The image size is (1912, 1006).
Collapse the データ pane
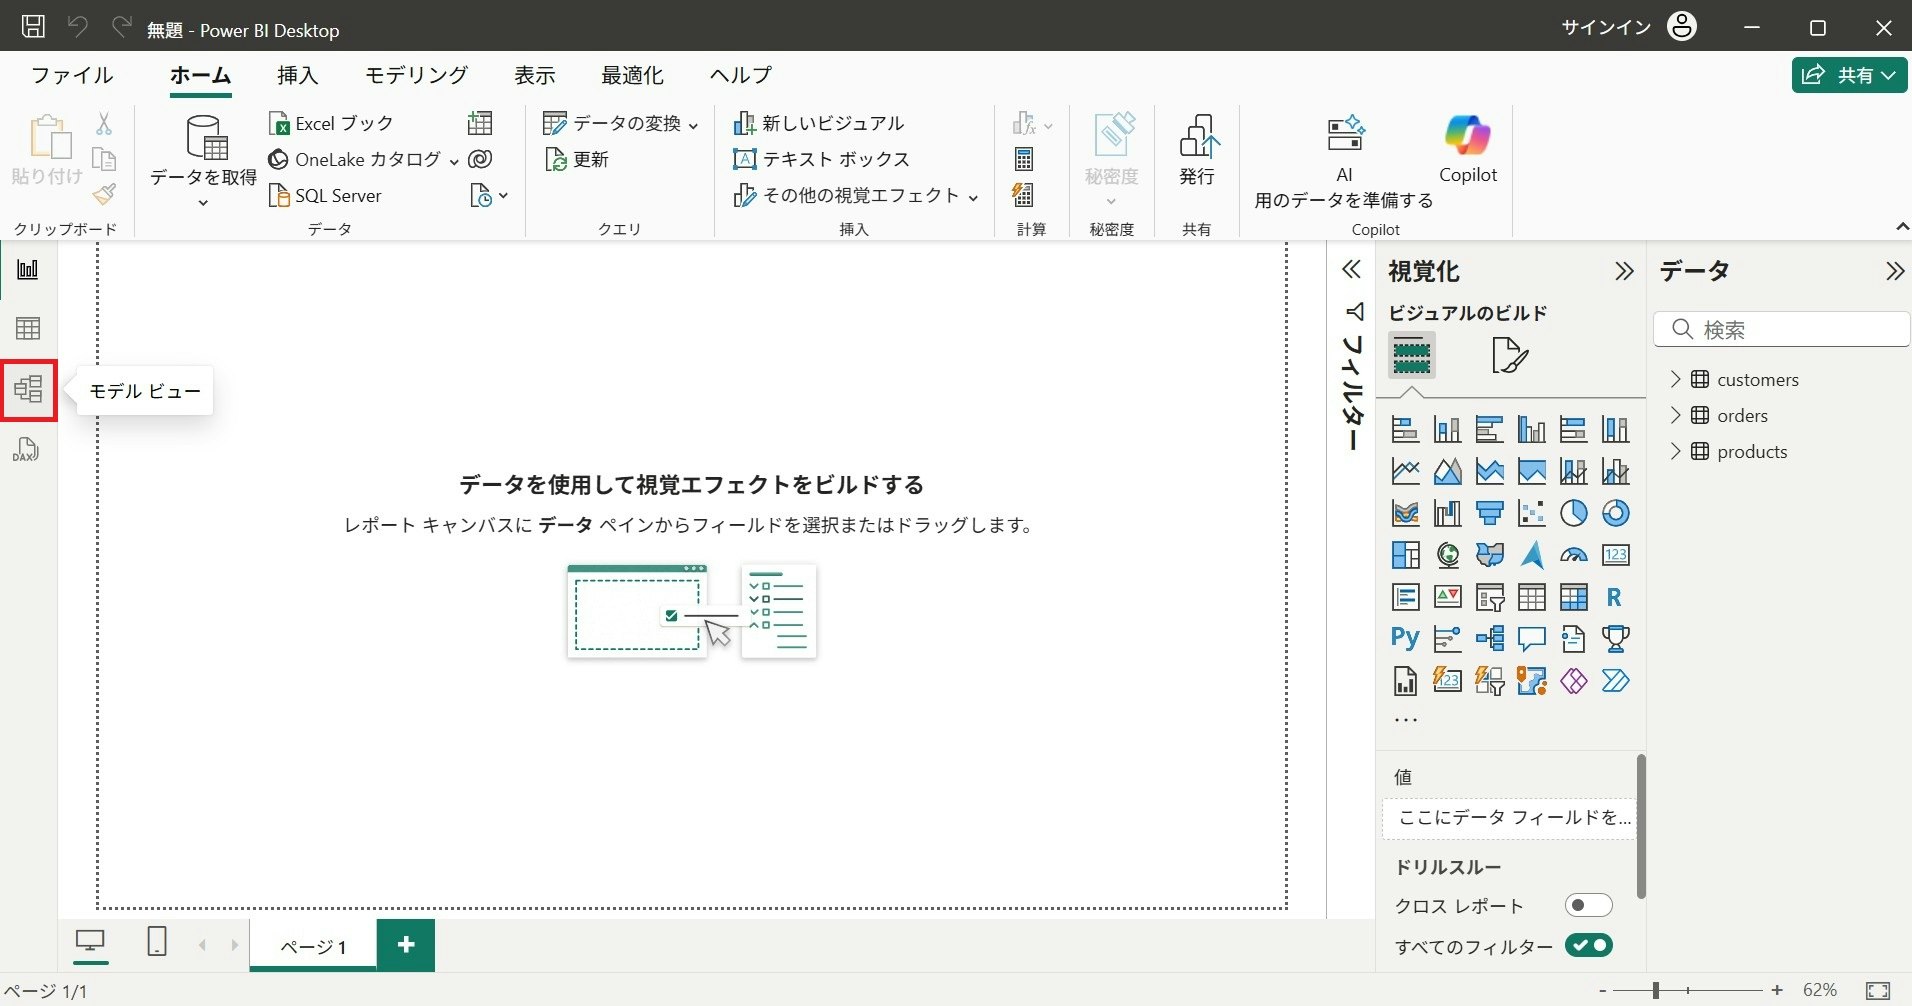[1894, 271]
